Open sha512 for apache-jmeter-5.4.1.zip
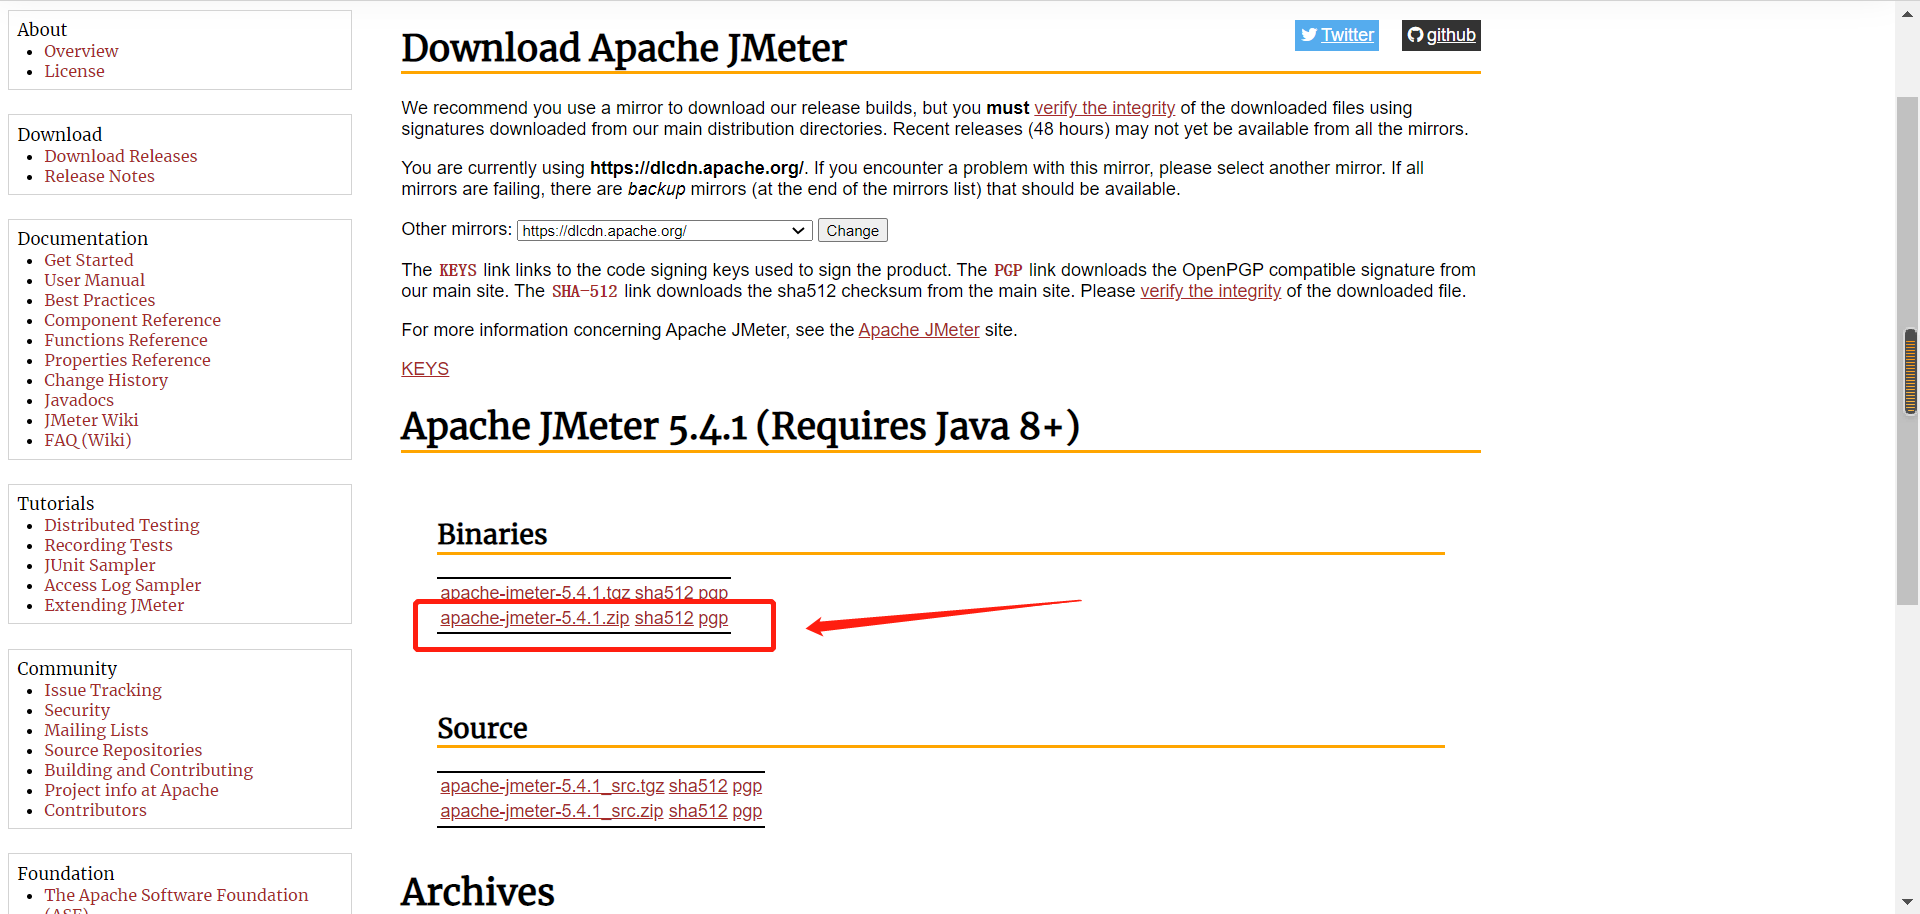This screenshot has width=1920, height=914. pyautogui.click(x=663, y=618)
